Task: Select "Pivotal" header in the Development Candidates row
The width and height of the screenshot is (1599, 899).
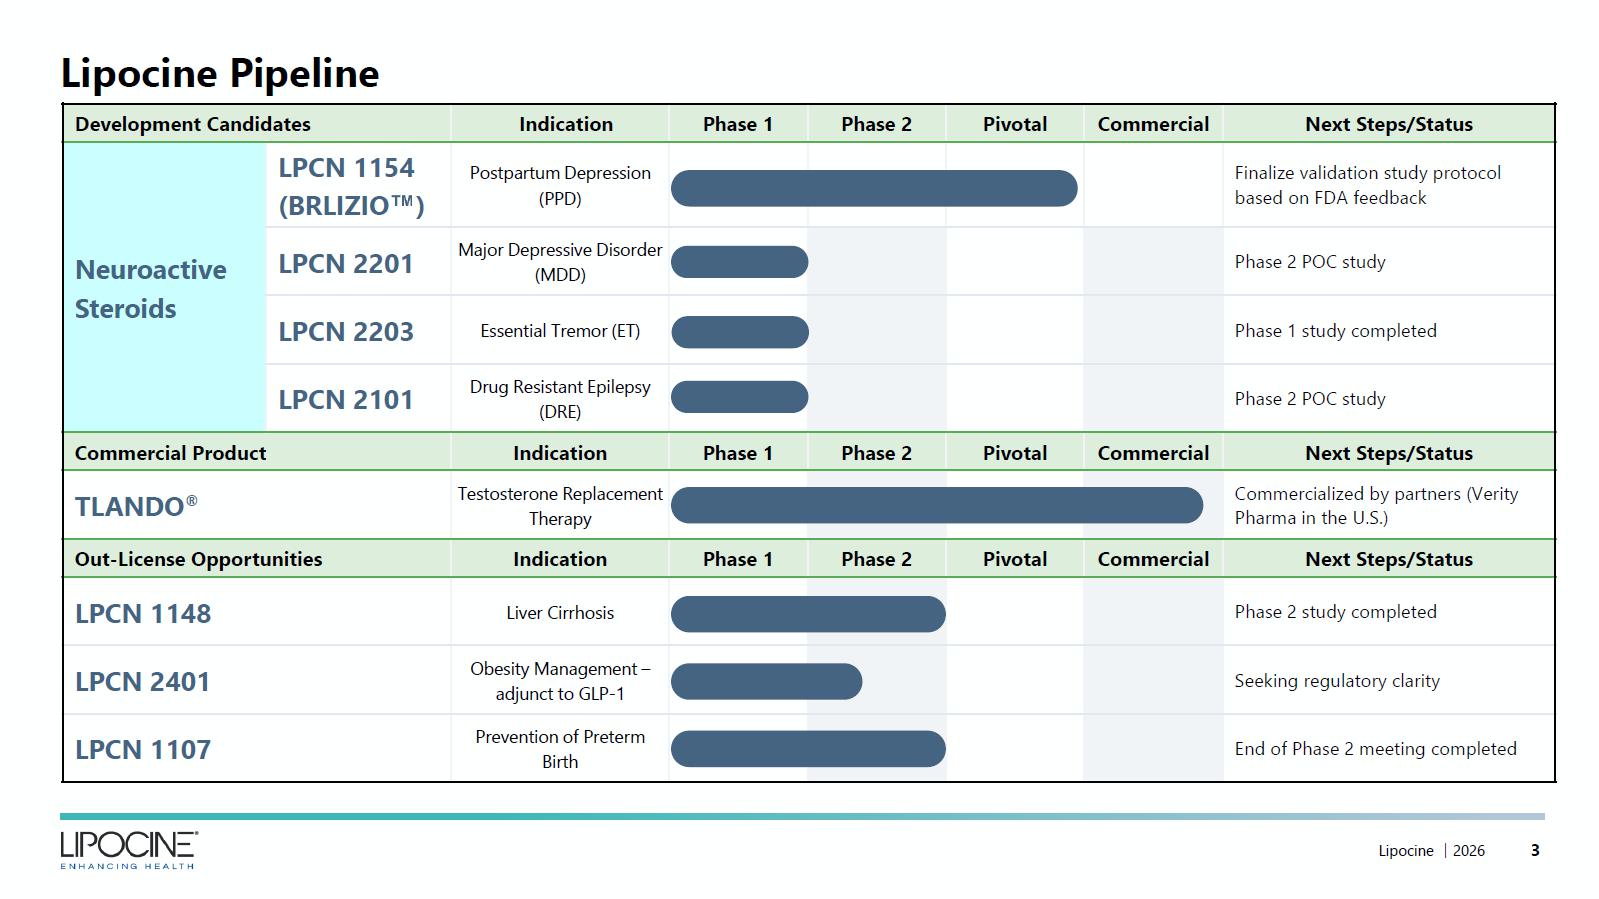Action: (1015, 124)
